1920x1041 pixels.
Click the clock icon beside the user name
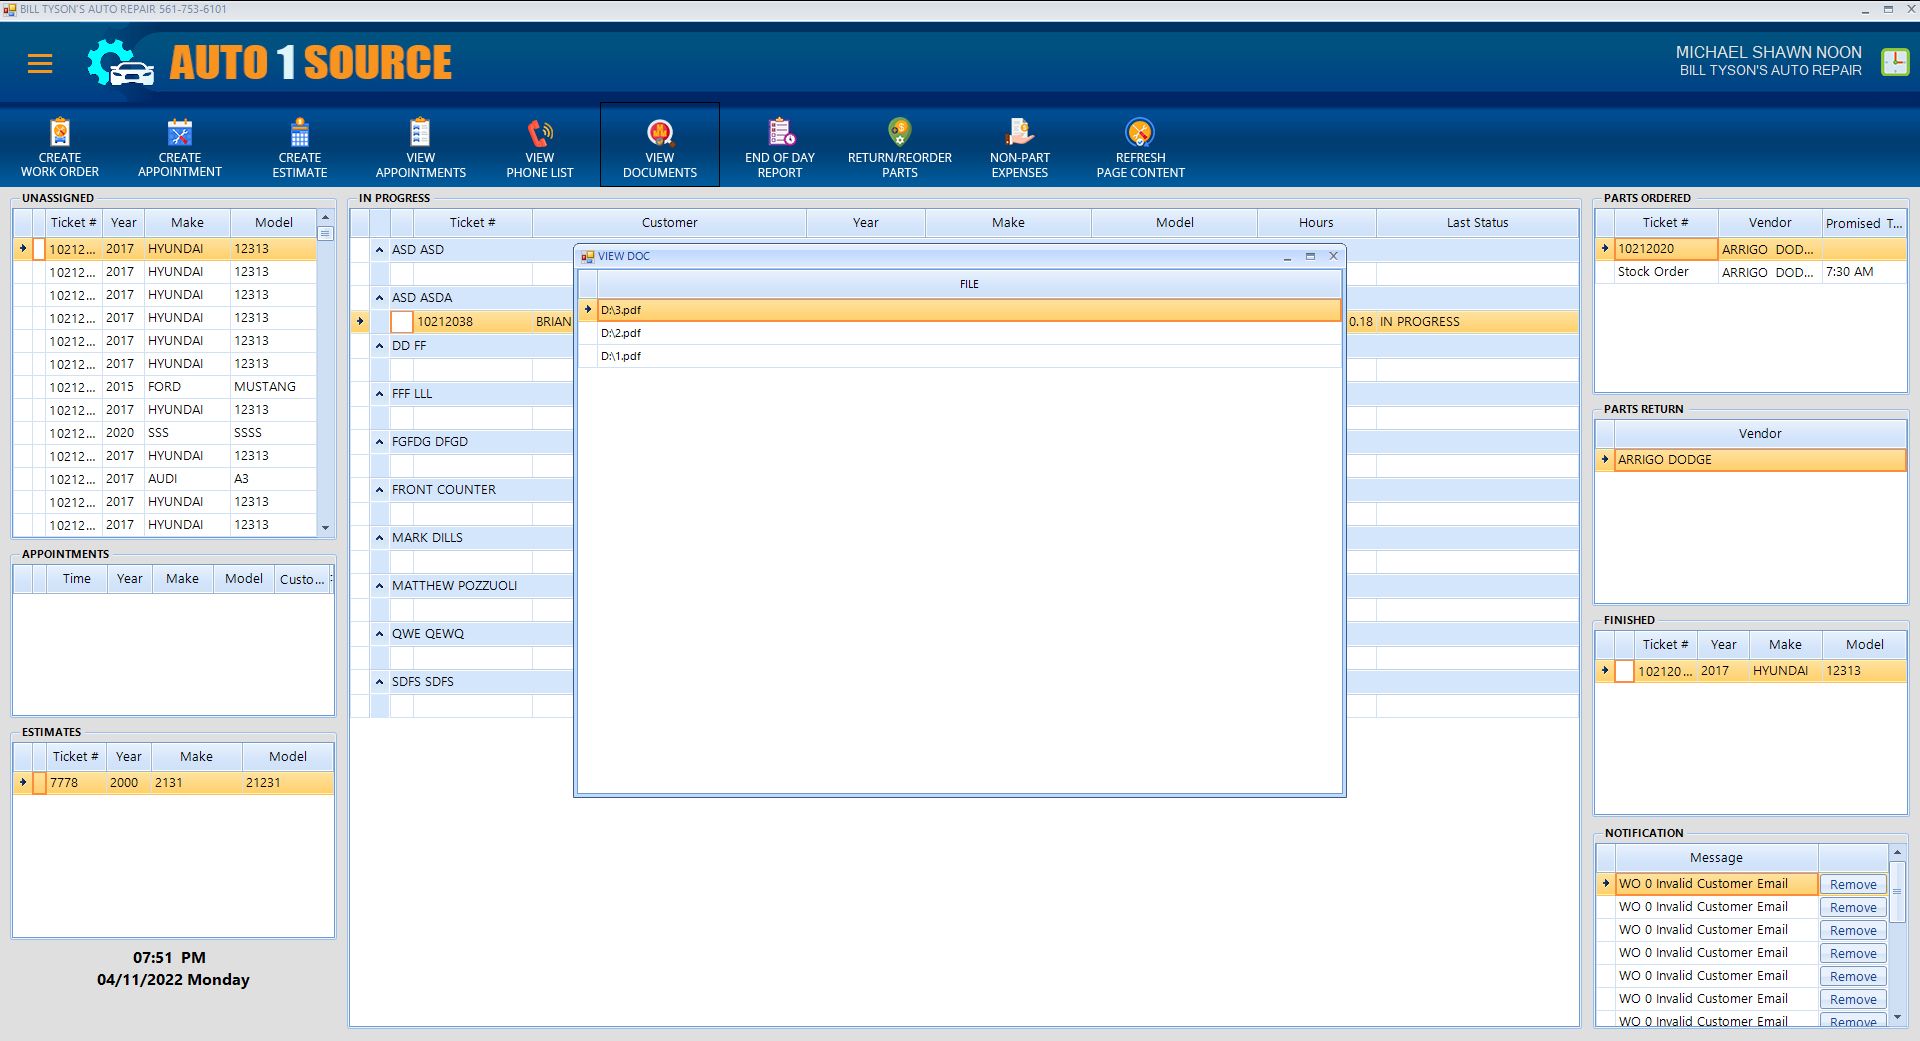click(x=1894, y=62)
